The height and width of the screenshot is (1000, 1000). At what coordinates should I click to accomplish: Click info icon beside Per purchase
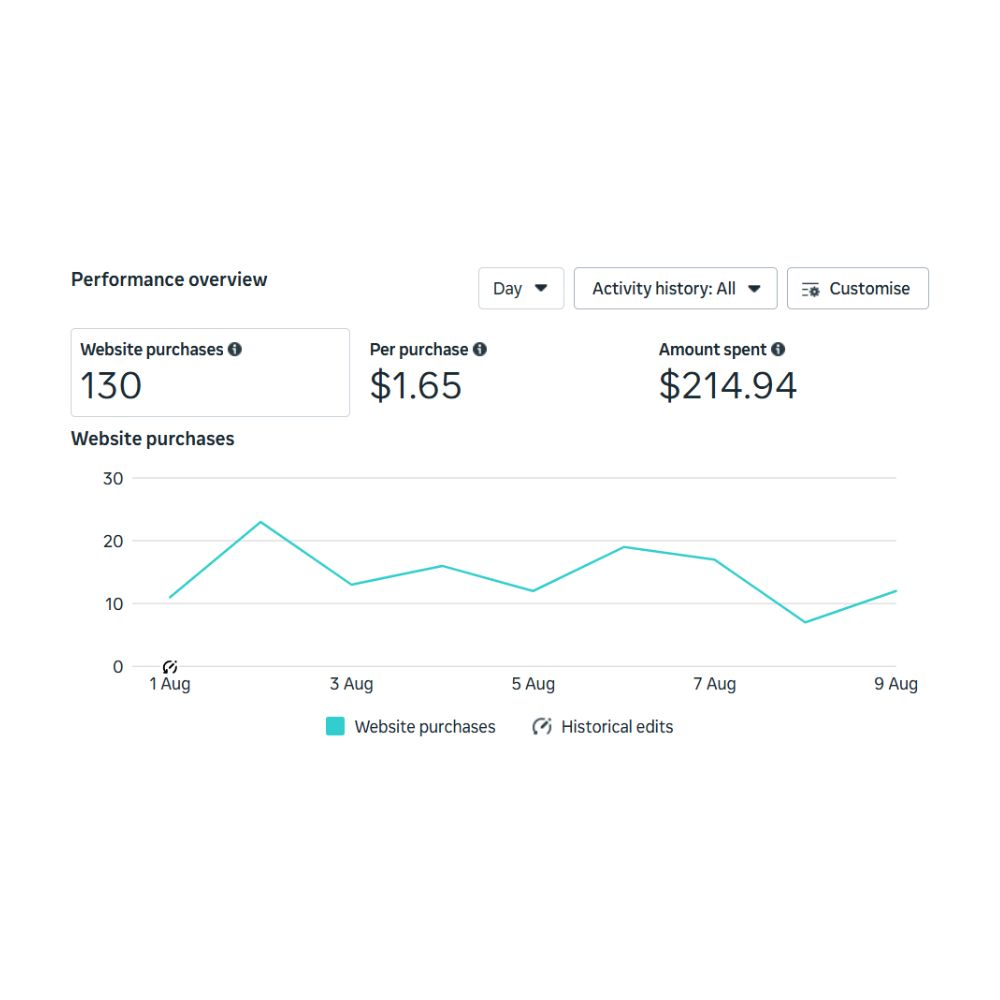click(x=480, y=349)
